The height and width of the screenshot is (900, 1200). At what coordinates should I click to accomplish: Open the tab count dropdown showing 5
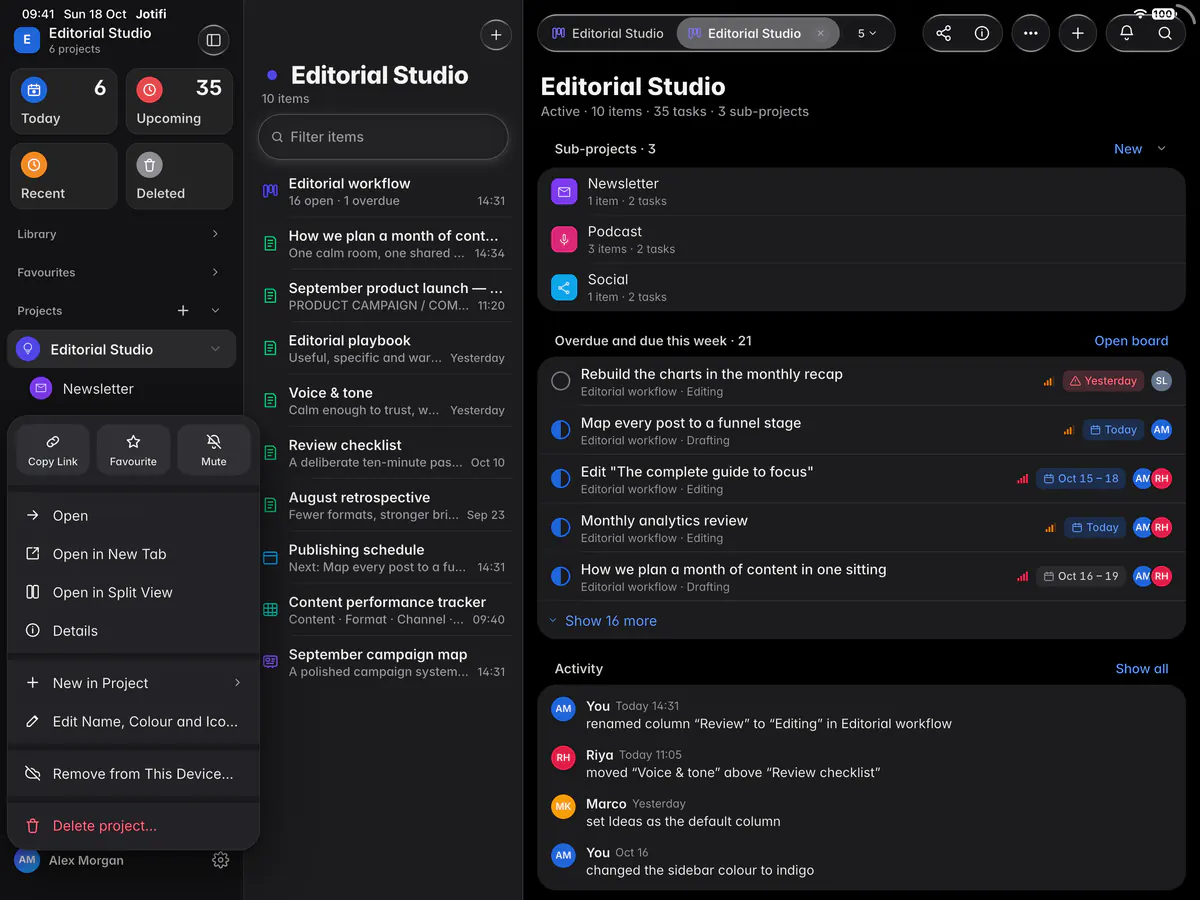(x=867, y=33)
